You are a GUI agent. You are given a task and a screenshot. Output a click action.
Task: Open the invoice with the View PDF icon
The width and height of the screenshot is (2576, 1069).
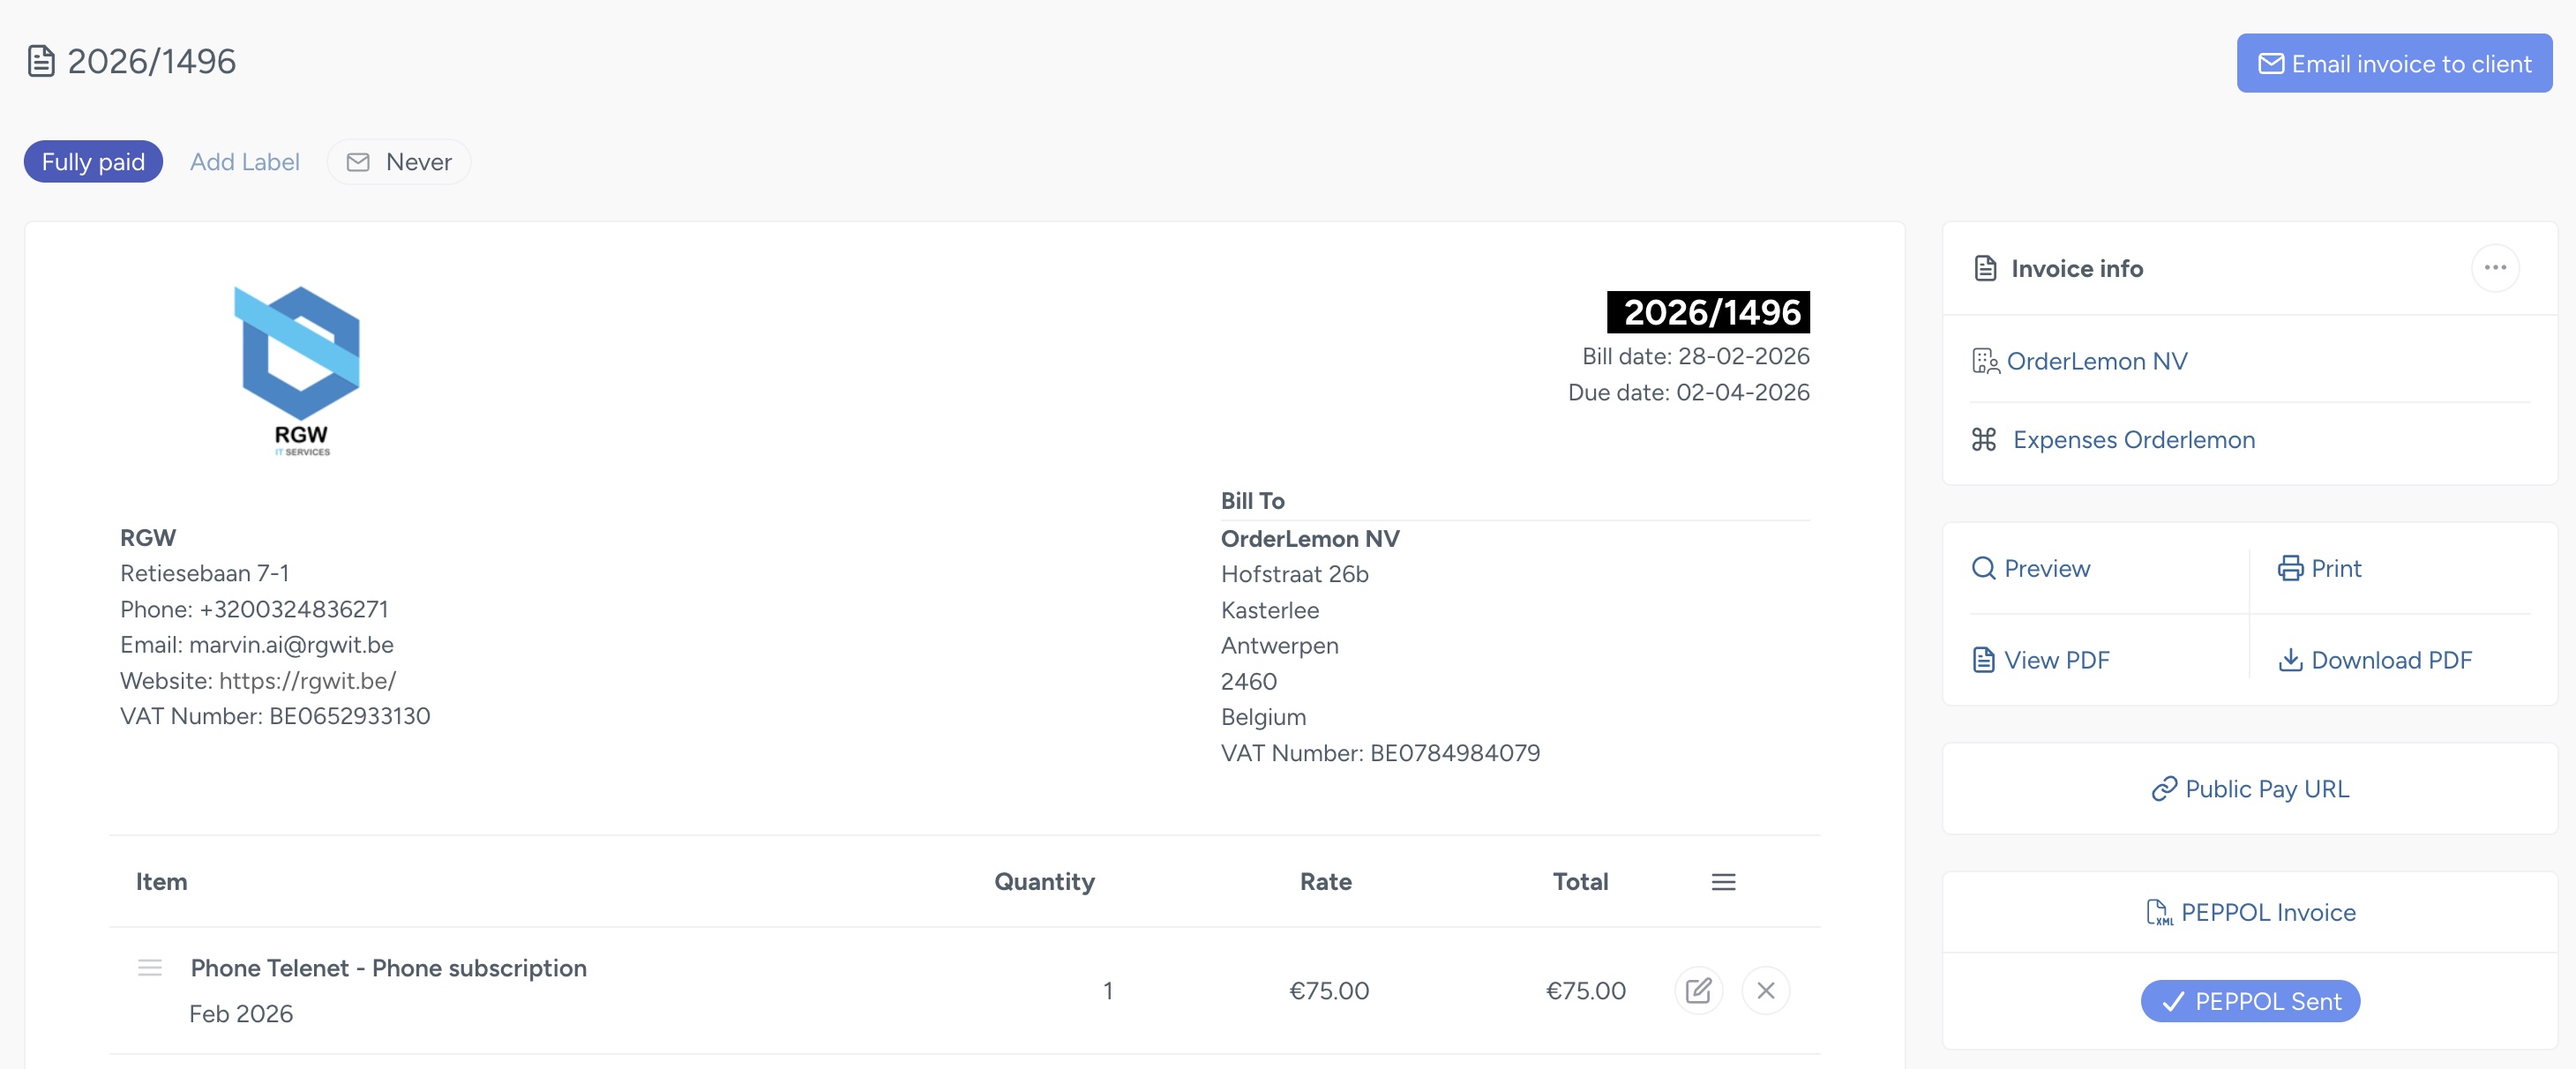tap(1984, 659)
